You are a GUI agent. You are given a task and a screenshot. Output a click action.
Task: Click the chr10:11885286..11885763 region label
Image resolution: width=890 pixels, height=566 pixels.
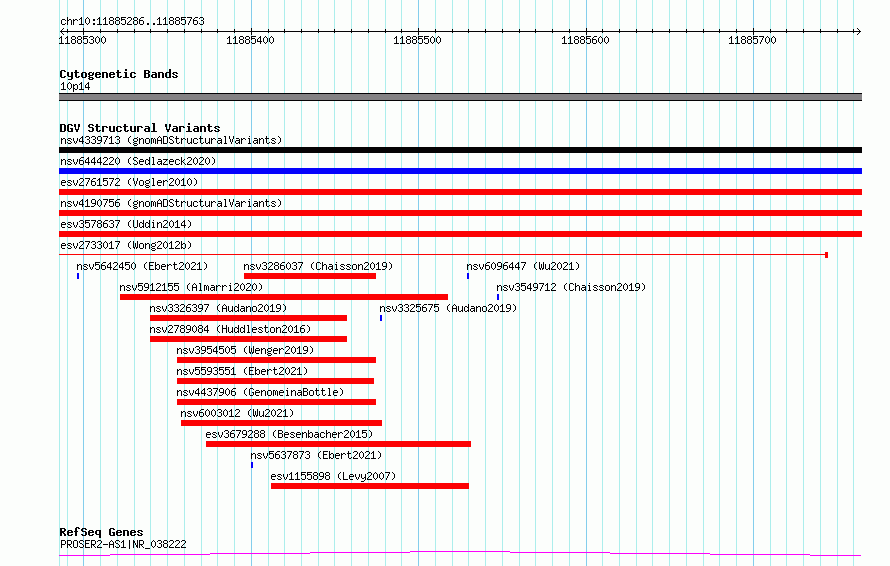pos(132,22)
